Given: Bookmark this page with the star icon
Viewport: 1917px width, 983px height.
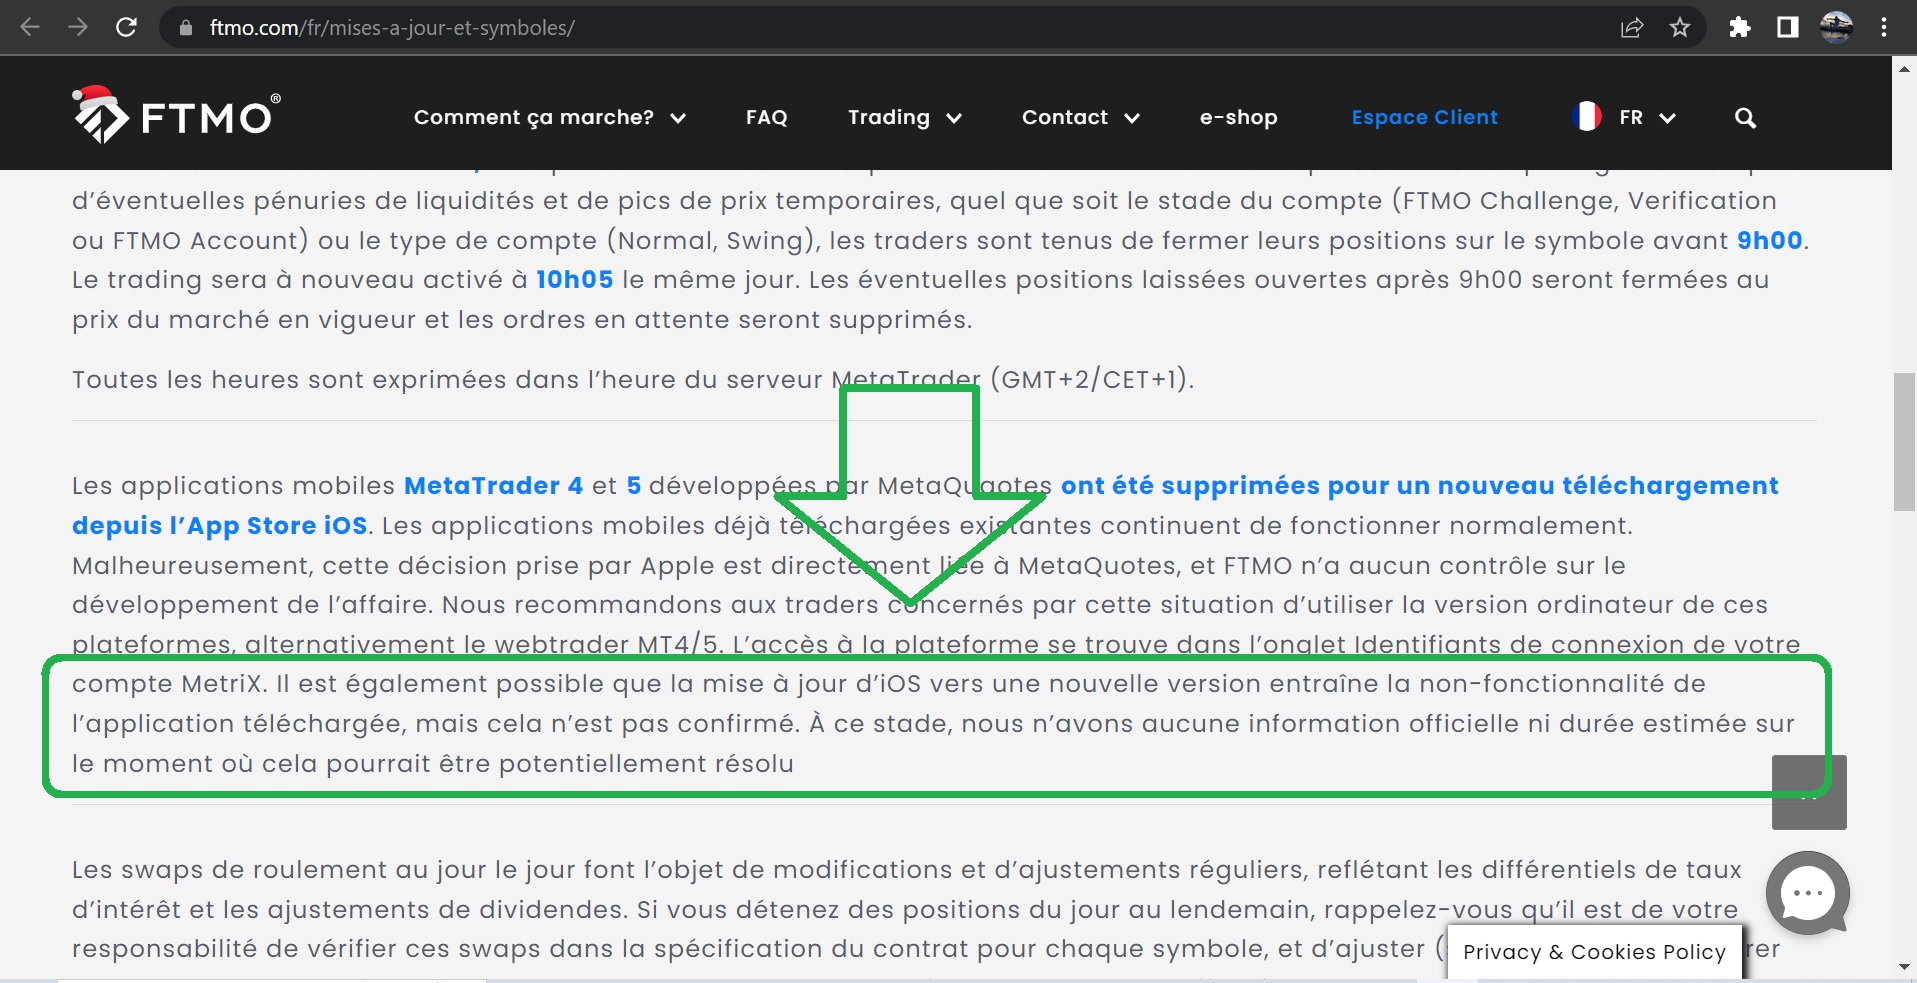Looking at the screenshot, I should [x=1680, y=27].
